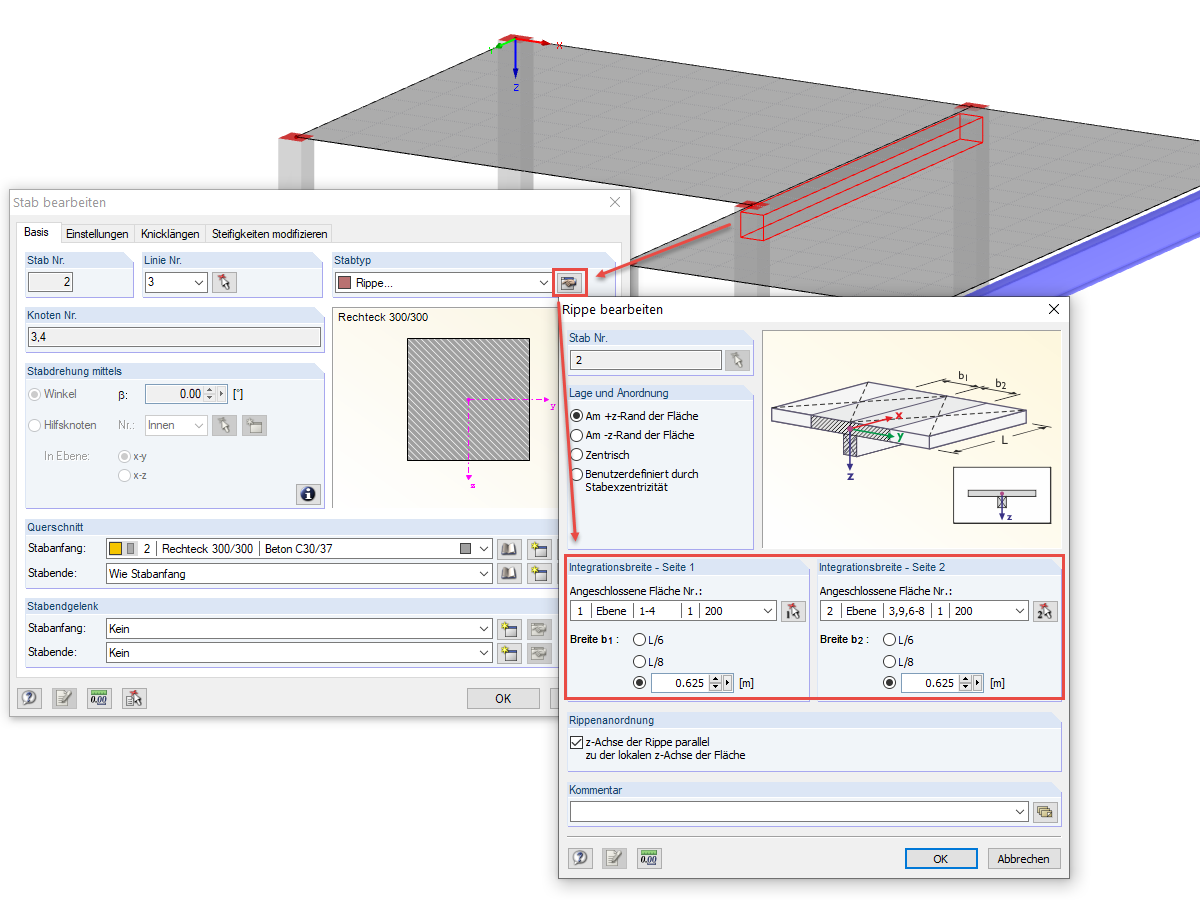Open Seite 1 connected surface dropdown
This screenshot has width=1200, height=900.
(767, 611)
